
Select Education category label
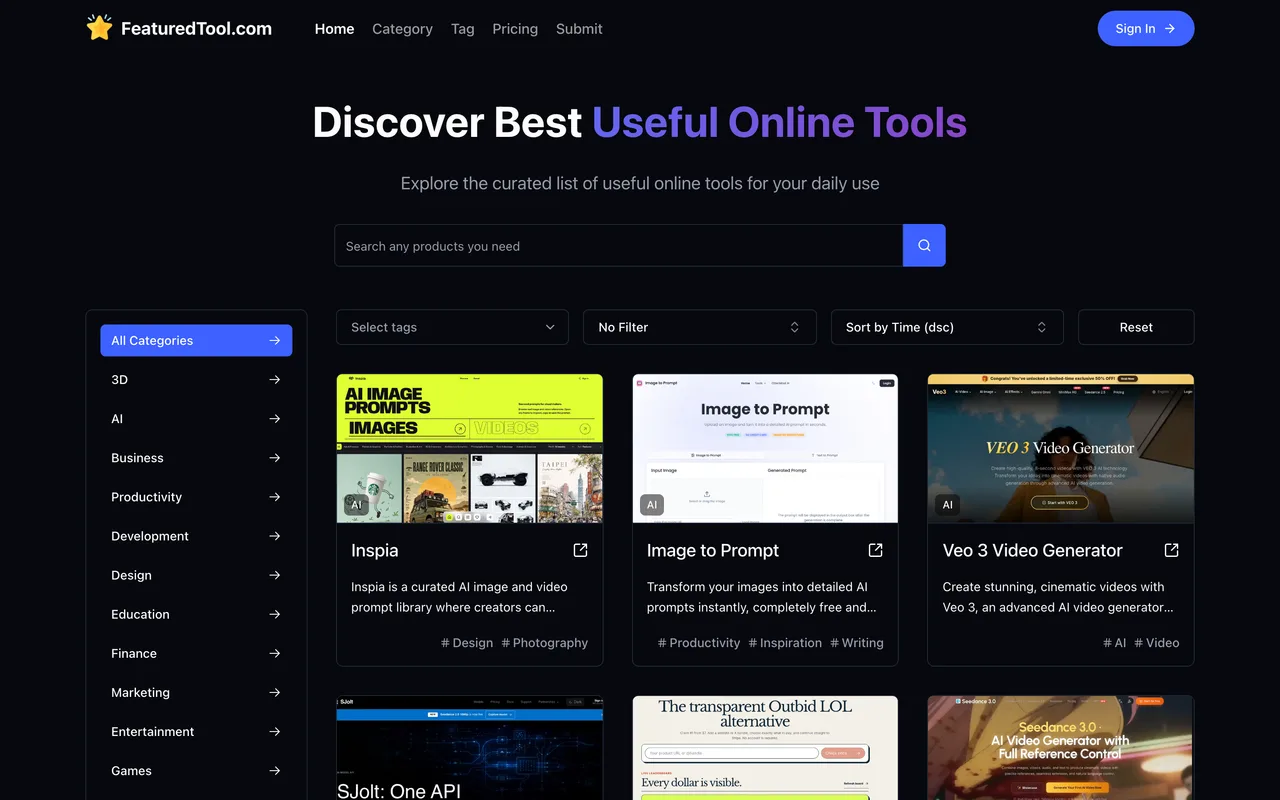[x=140, y=614]
